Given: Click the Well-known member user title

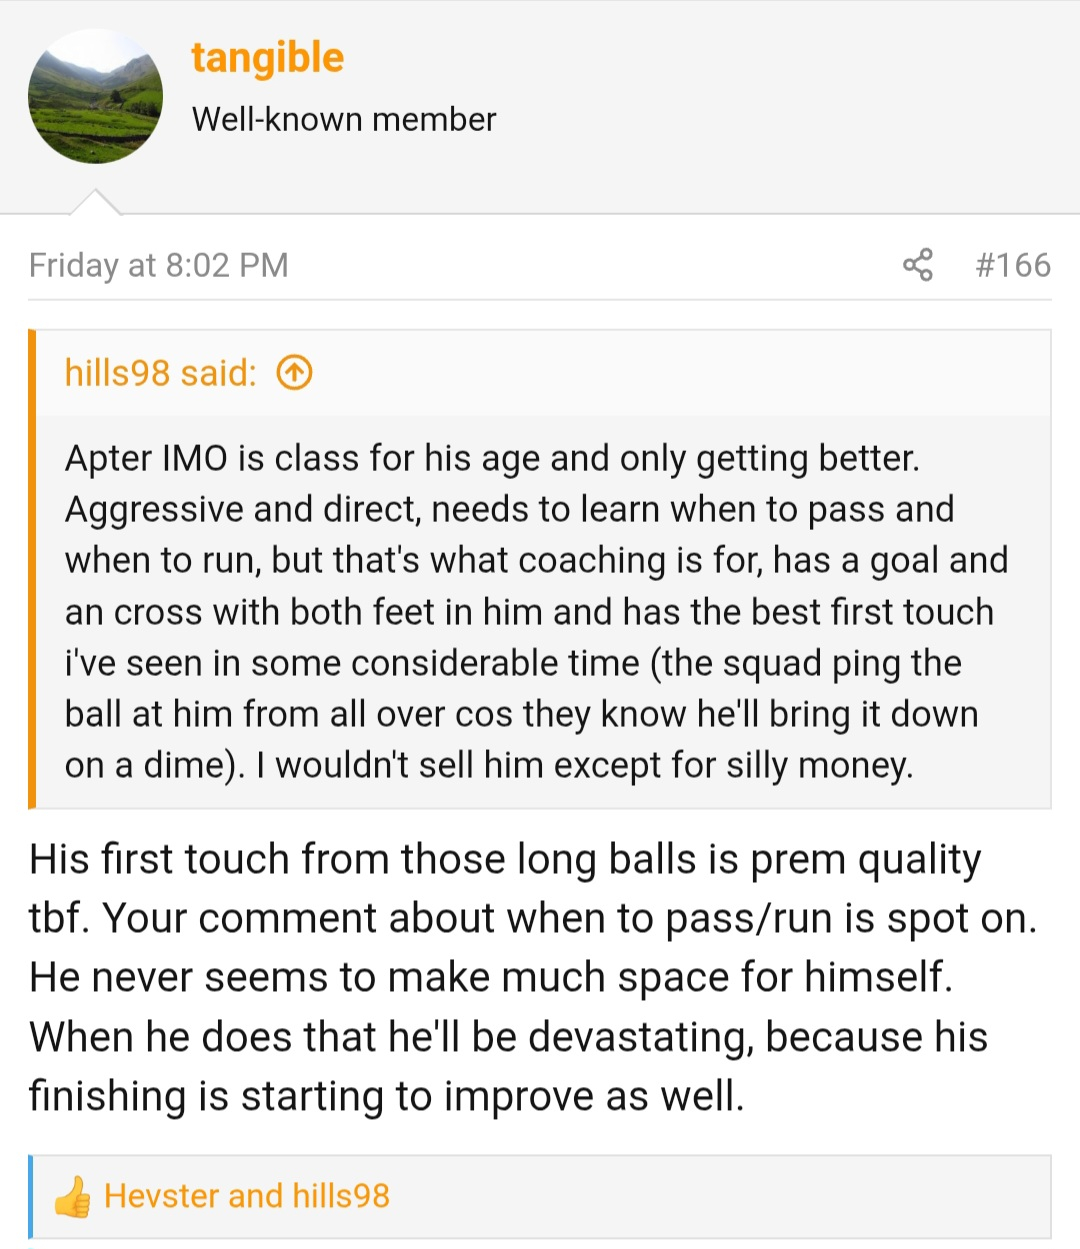Looking at the screenshot, I should click(344, 119).
